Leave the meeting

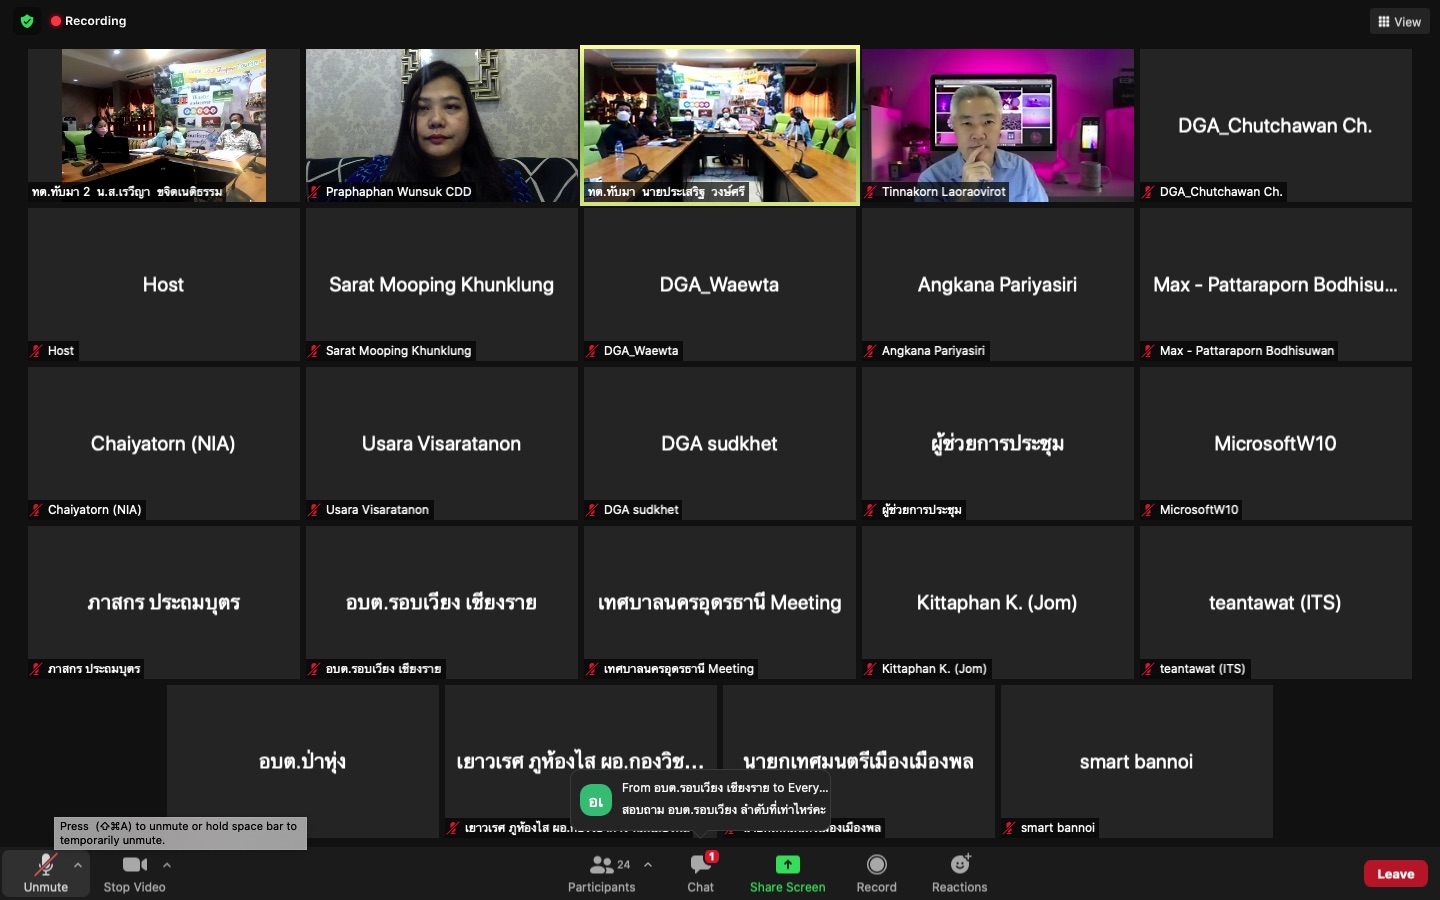pyautogui.click(x=1395, y=873)
